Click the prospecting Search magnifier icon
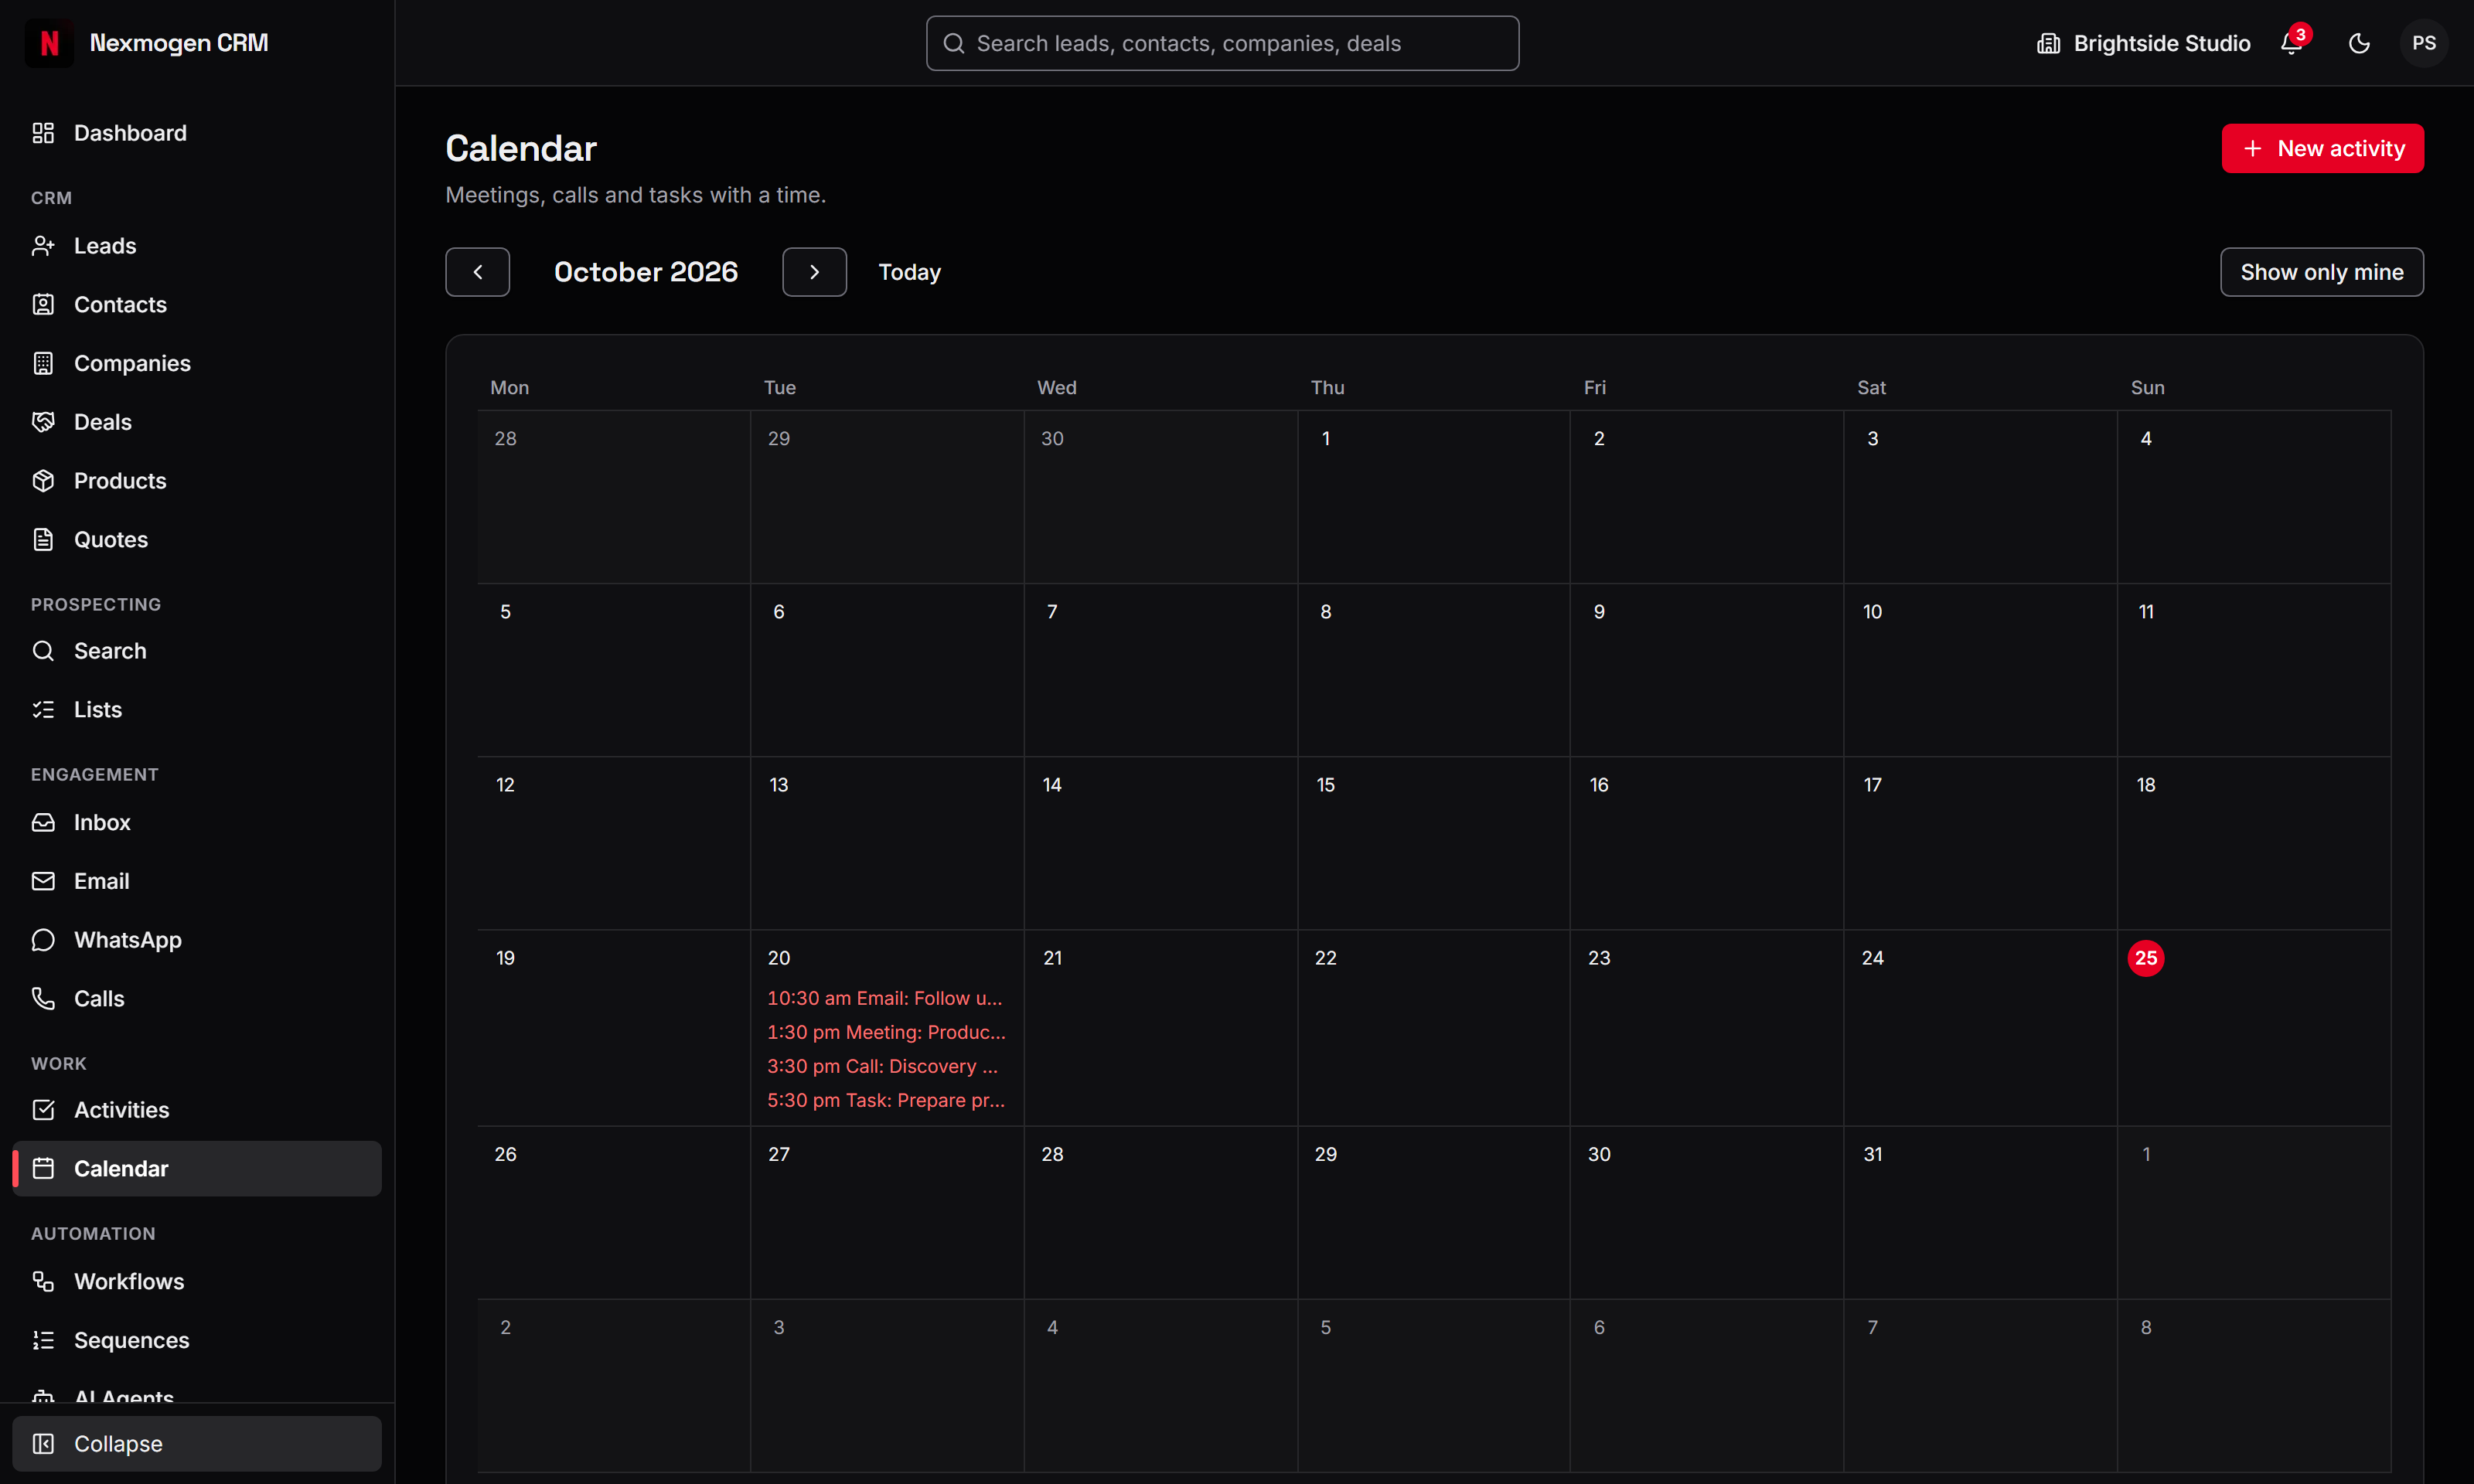 pyautogui.click(x=43, y=651)
